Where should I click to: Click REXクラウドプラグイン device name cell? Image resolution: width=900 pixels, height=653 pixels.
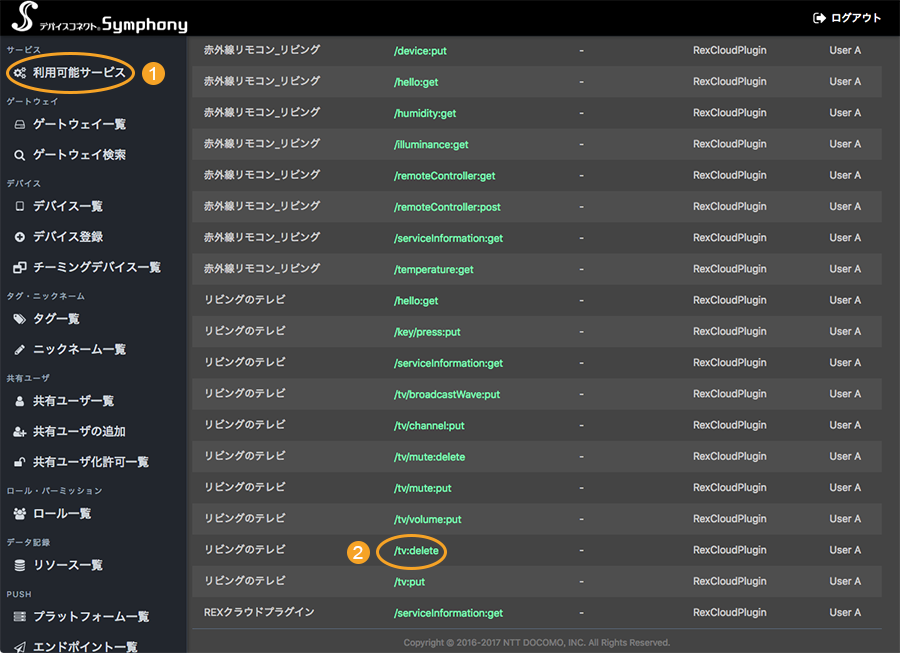(x=259, y=612)
